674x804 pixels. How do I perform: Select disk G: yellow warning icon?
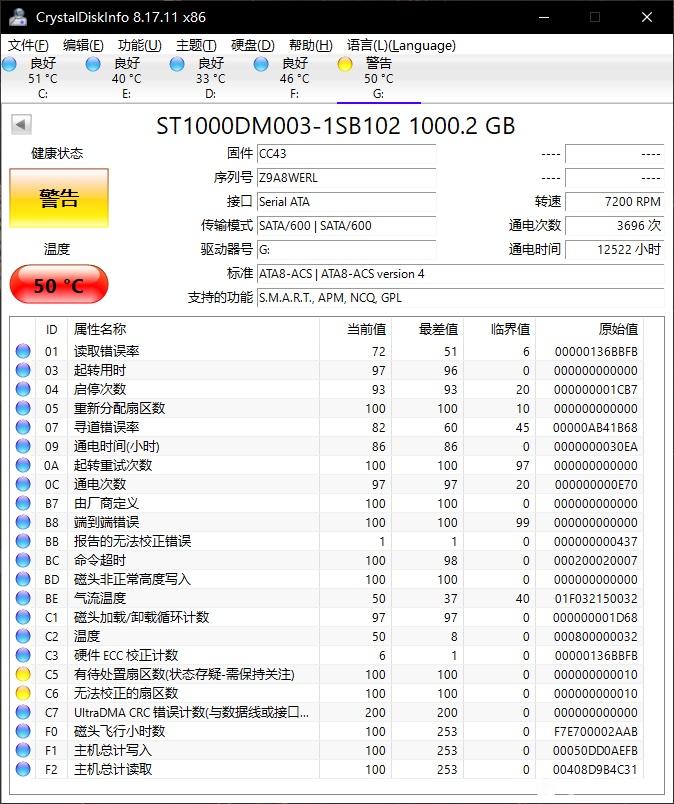click(345, 65)
